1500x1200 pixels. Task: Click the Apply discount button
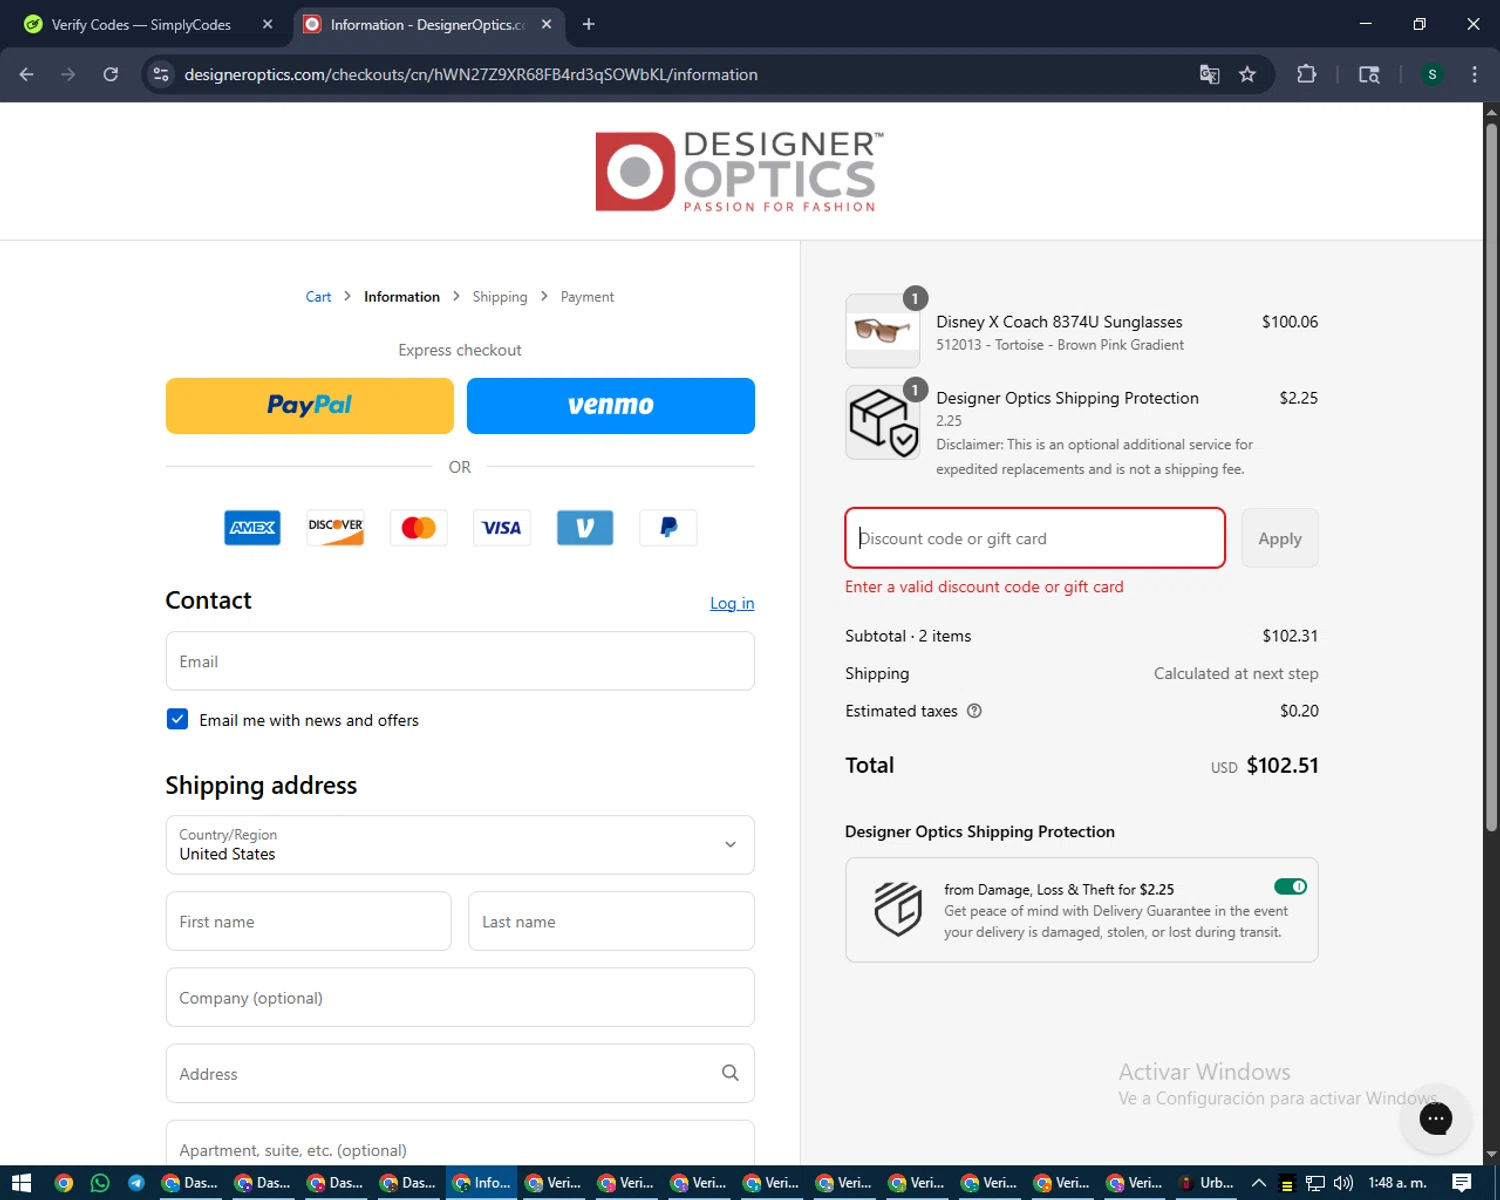[x=1279, y=538]
